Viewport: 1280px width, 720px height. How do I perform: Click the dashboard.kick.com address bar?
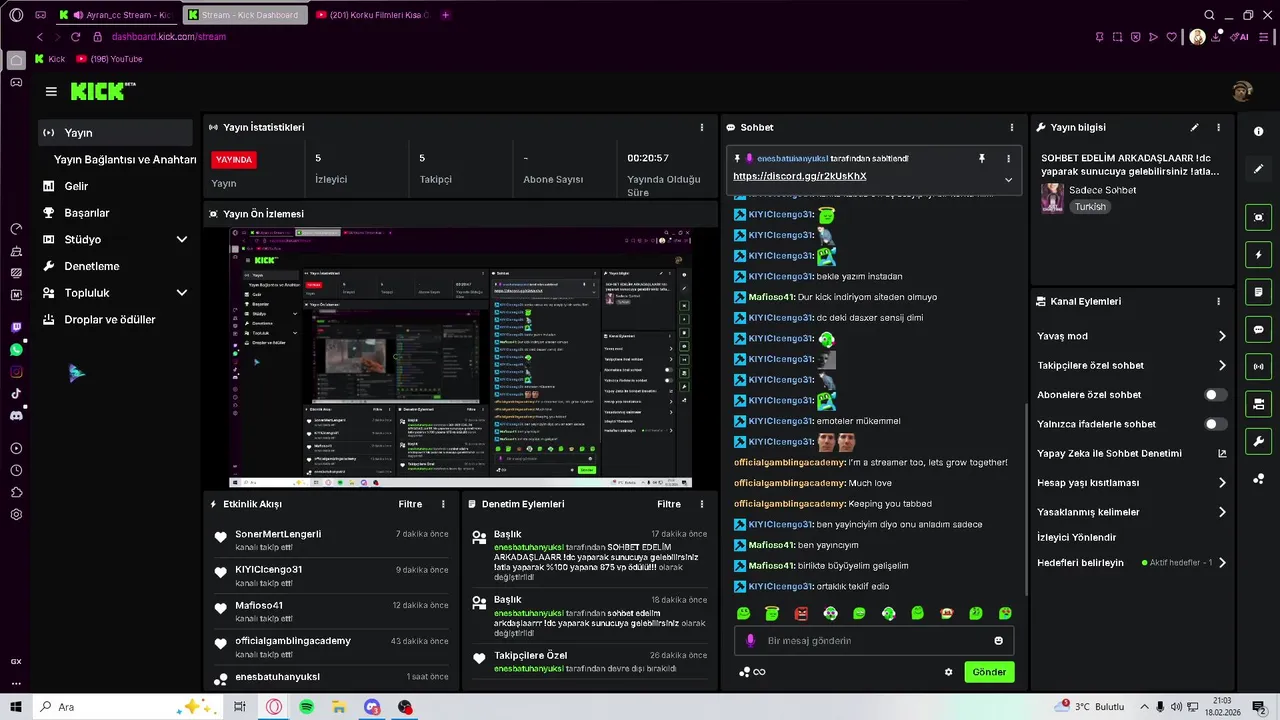coord(168,37)
